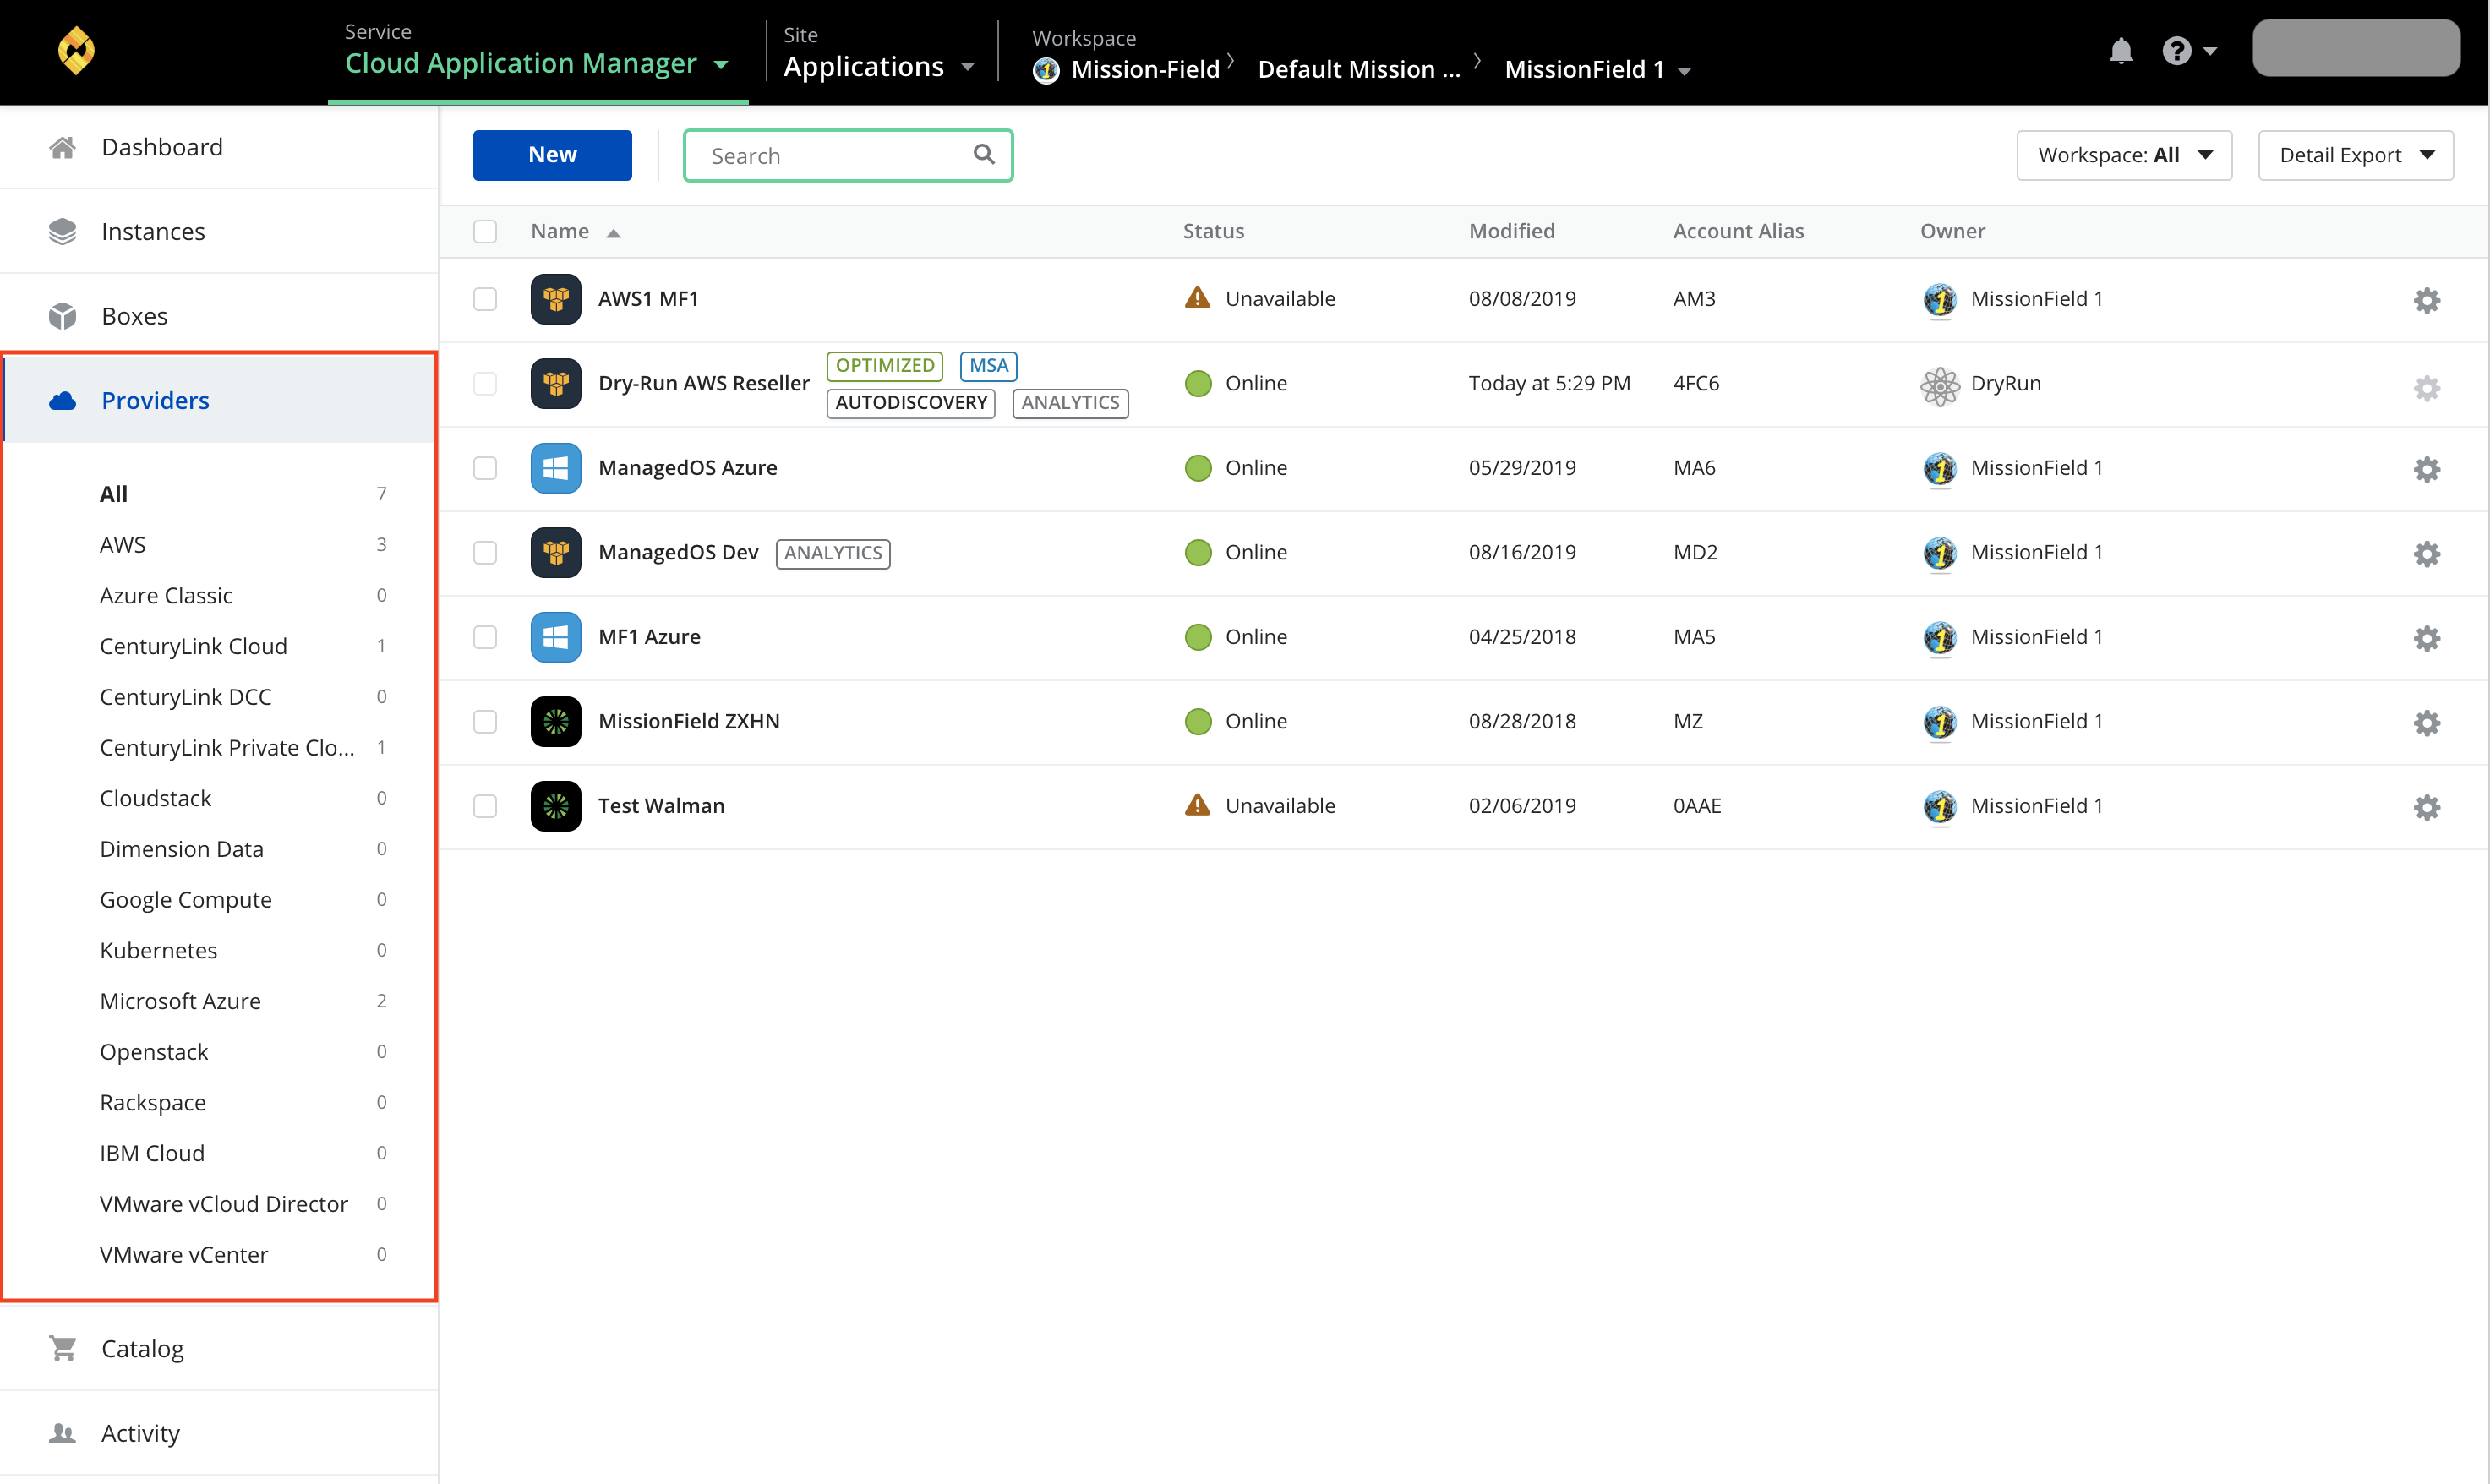
Task: Sort by the Modified column header
Action: 1511,231
